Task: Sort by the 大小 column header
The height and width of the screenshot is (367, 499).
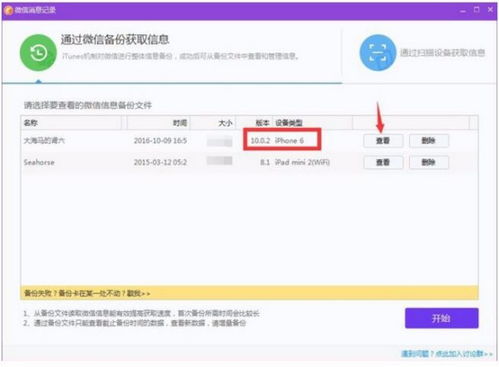Action: [213, 123]
